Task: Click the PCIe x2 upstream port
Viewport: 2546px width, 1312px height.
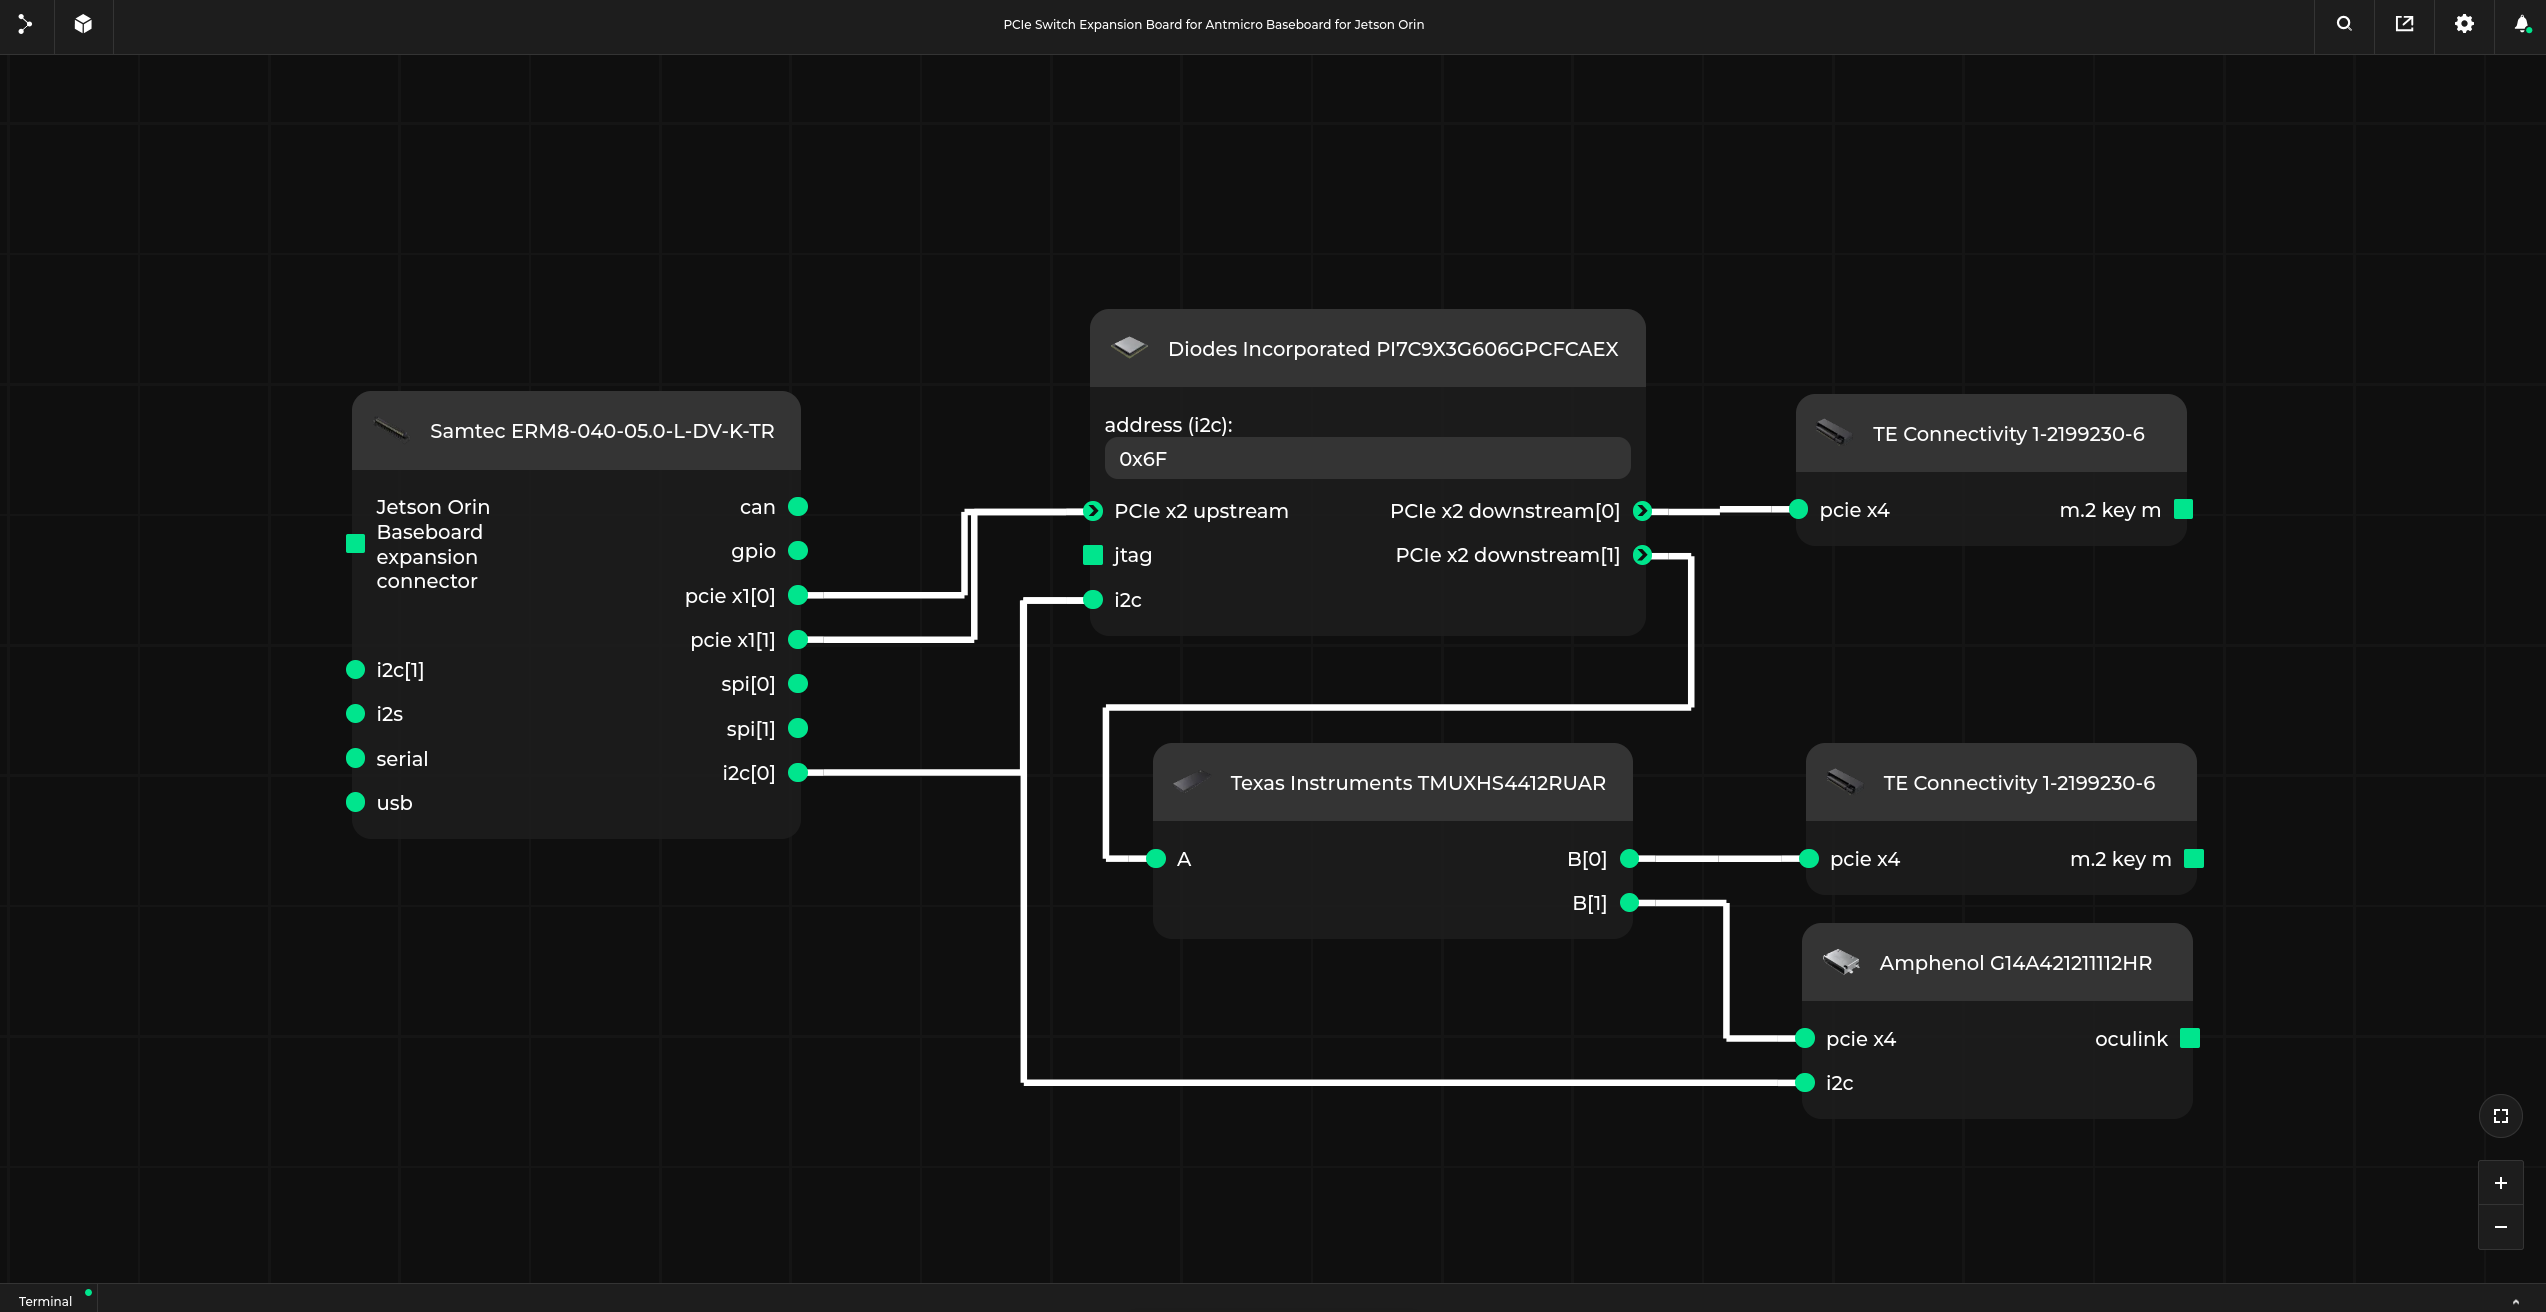Action: pyautogui.click(x=1093, y=511)
